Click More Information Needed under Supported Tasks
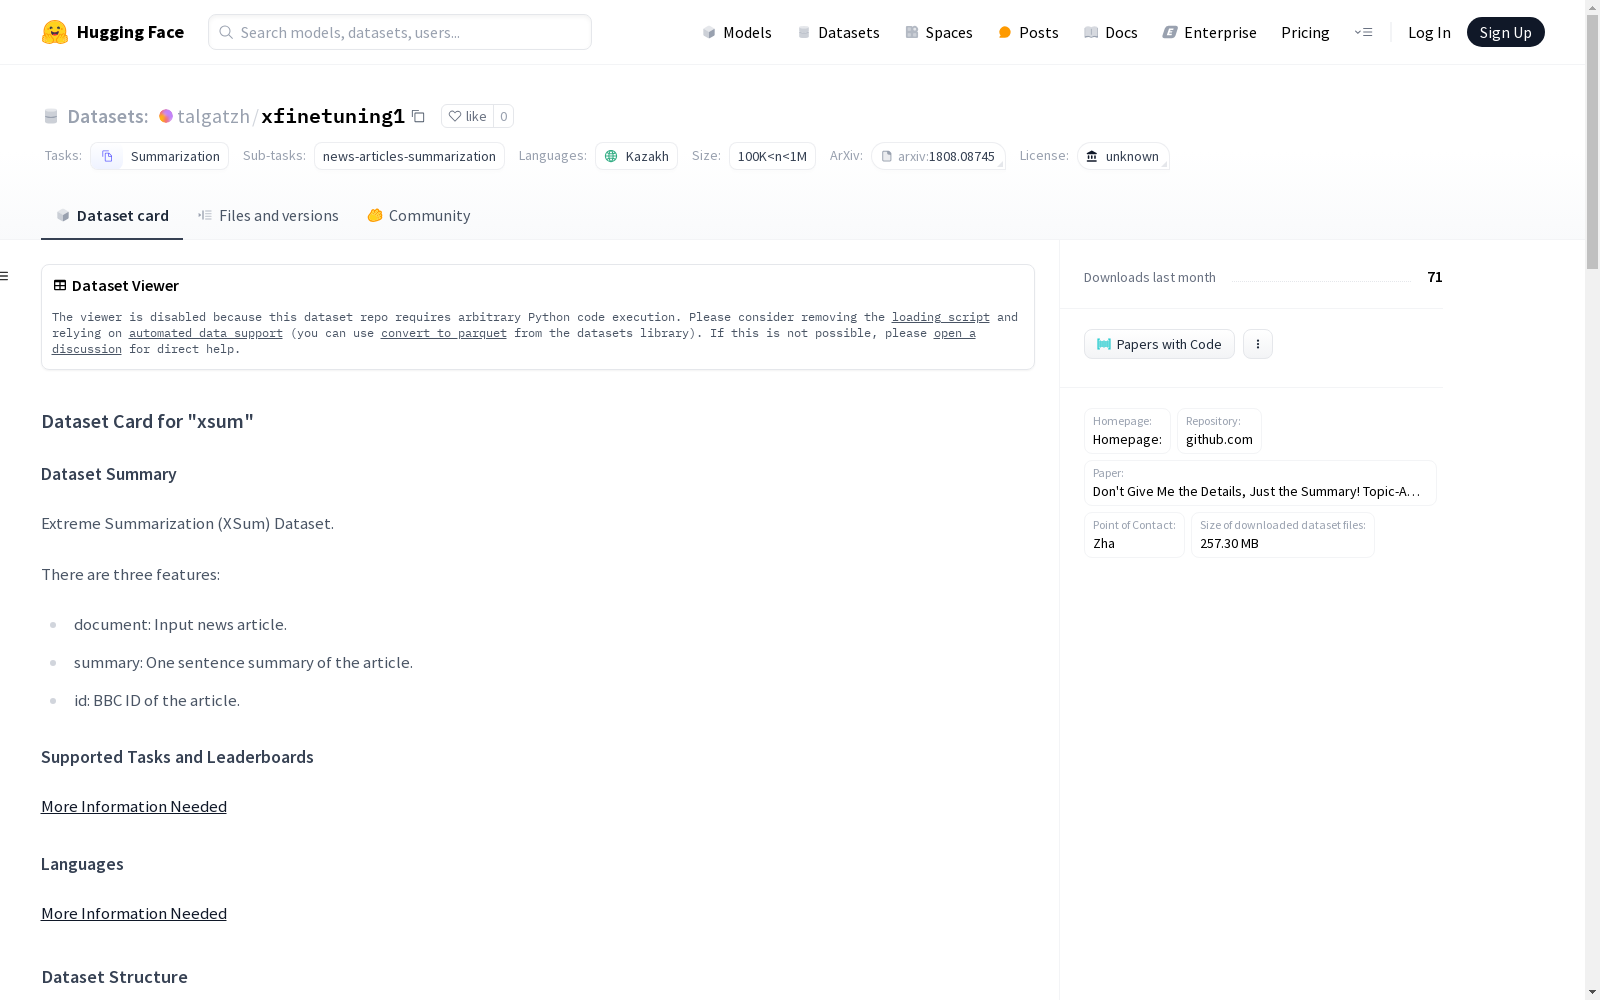1600x1000 pixels. coord(134,806)
